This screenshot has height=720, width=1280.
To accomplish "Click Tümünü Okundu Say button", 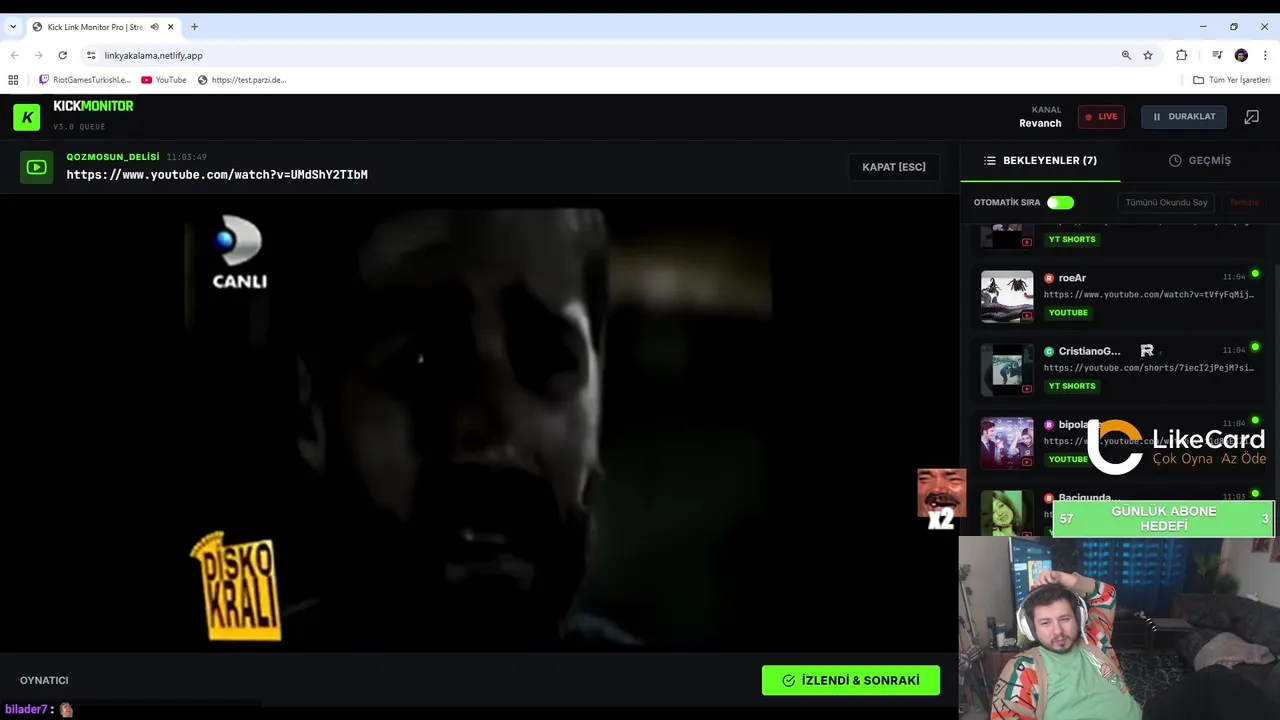I will [1166, 203].
